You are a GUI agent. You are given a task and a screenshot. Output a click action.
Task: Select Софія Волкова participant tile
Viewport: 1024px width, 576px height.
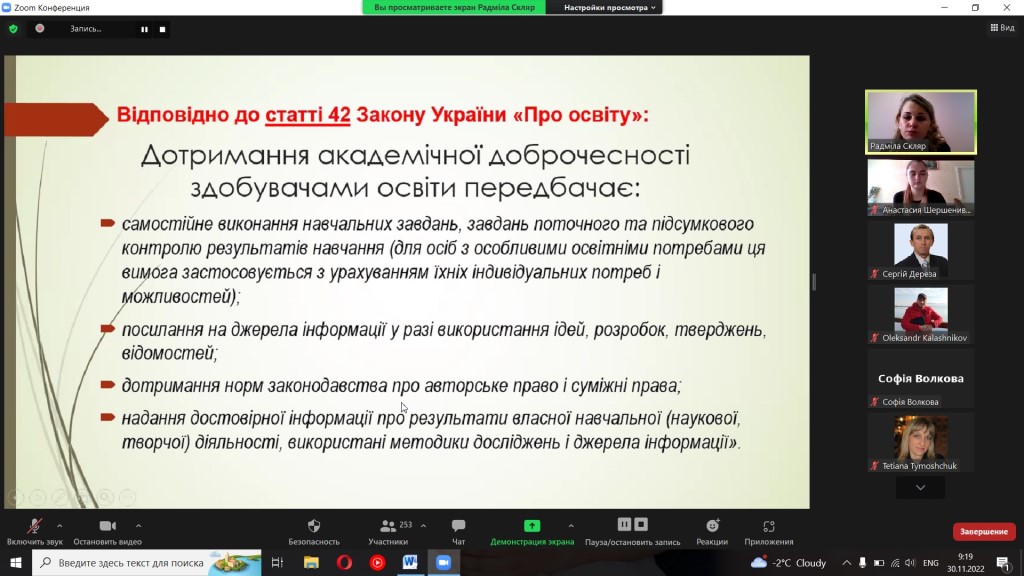[921, 379]
